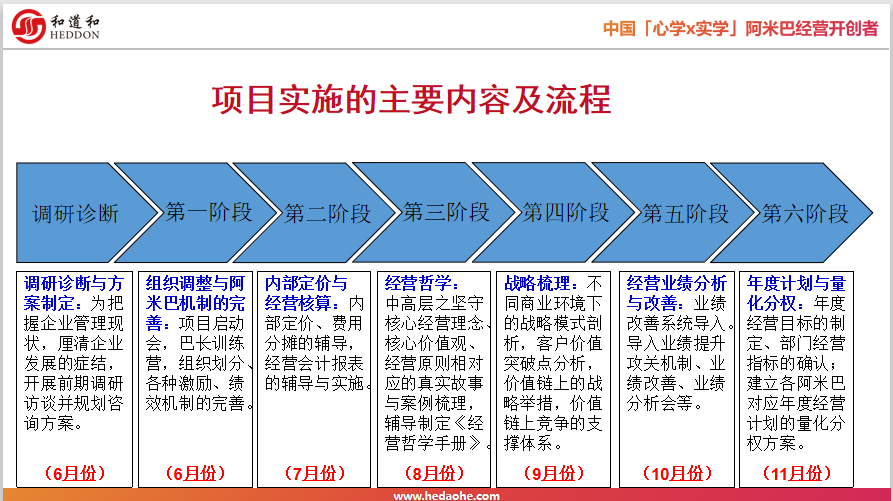Select the 调研诊断 arrow shape
The height and width of the screenshot is (501, 893).
click(x=85, y=213)
